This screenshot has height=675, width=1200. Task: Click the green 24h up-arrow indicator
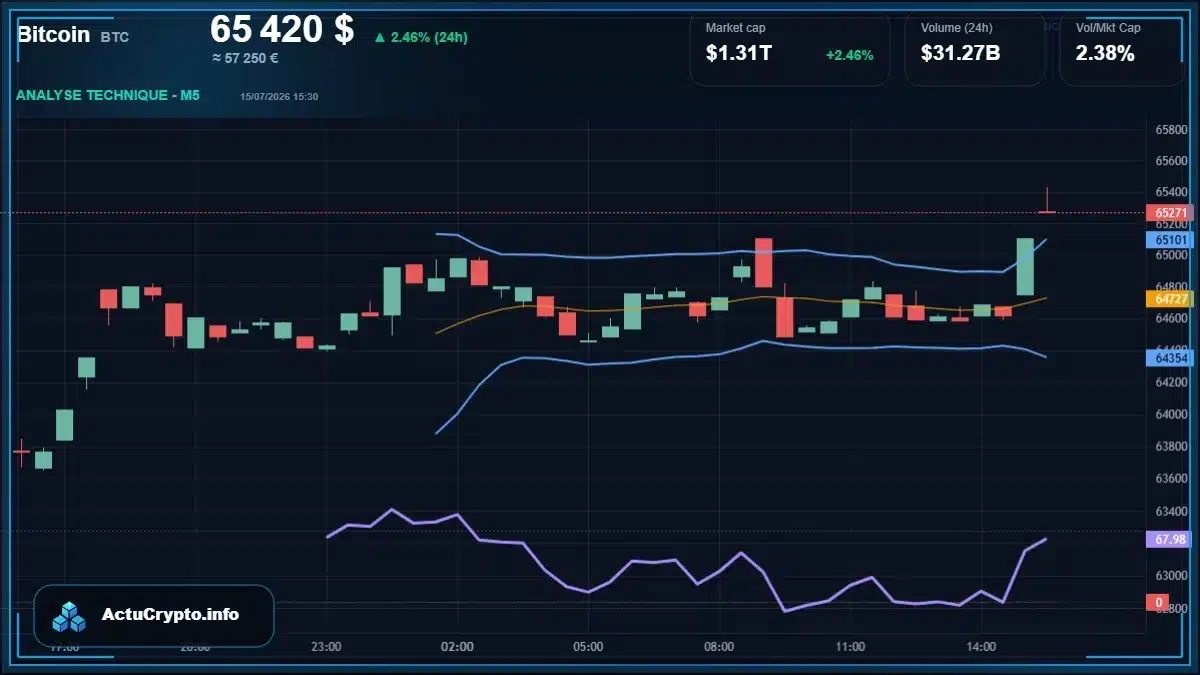tap(380, 38)
